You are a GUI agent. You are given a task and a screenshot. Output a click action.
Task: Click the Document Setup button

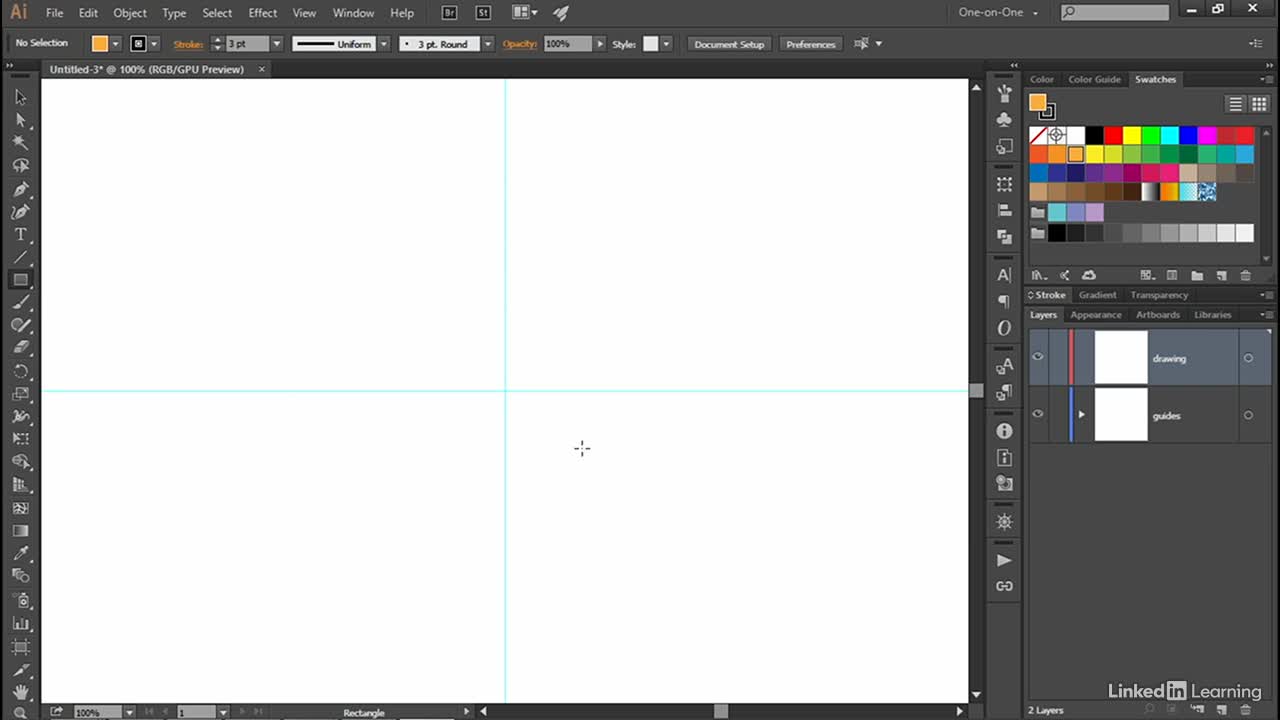(729, 44)
